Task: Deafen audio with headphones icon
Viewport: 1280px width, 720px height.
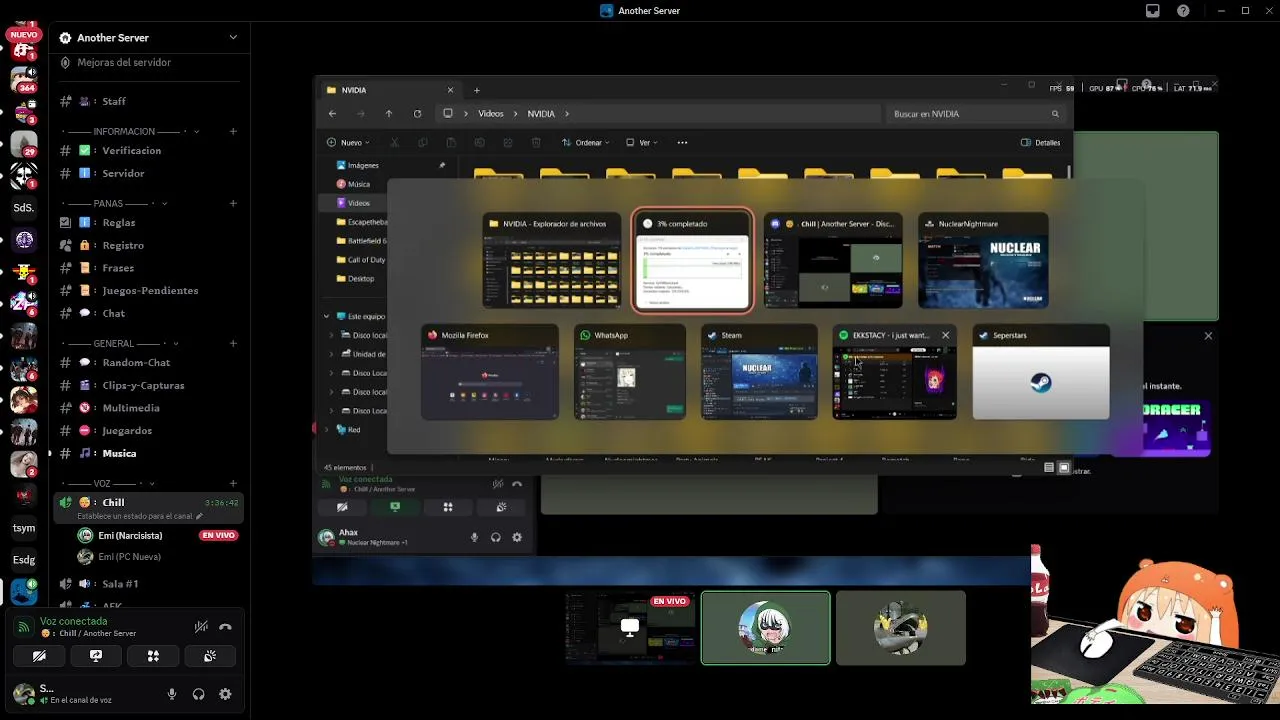Action: click(198, 694)
